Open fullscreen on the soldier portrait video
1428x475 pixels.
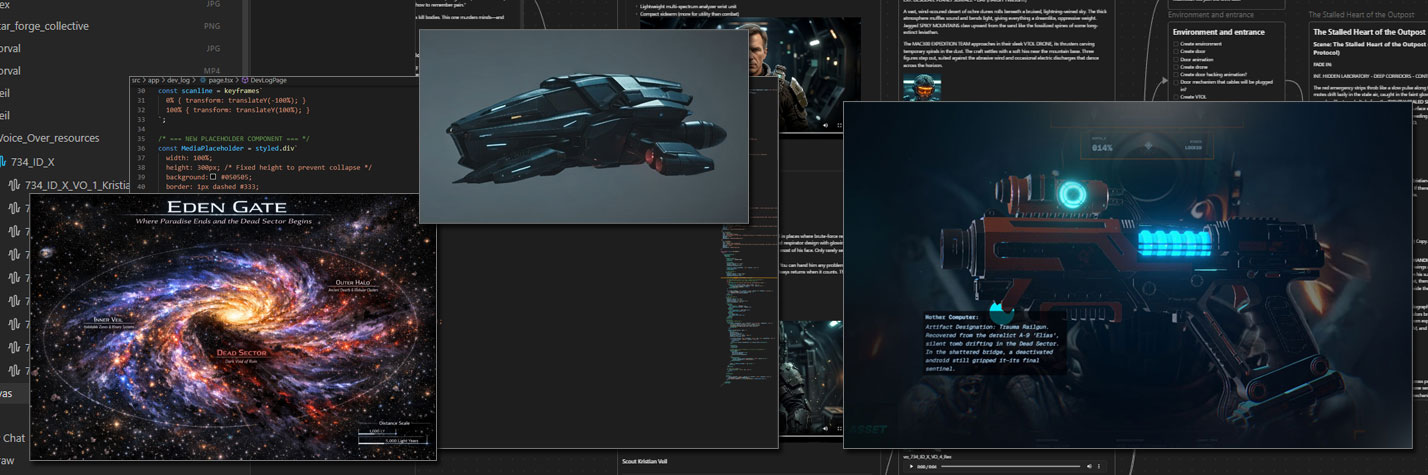point(839,126)
